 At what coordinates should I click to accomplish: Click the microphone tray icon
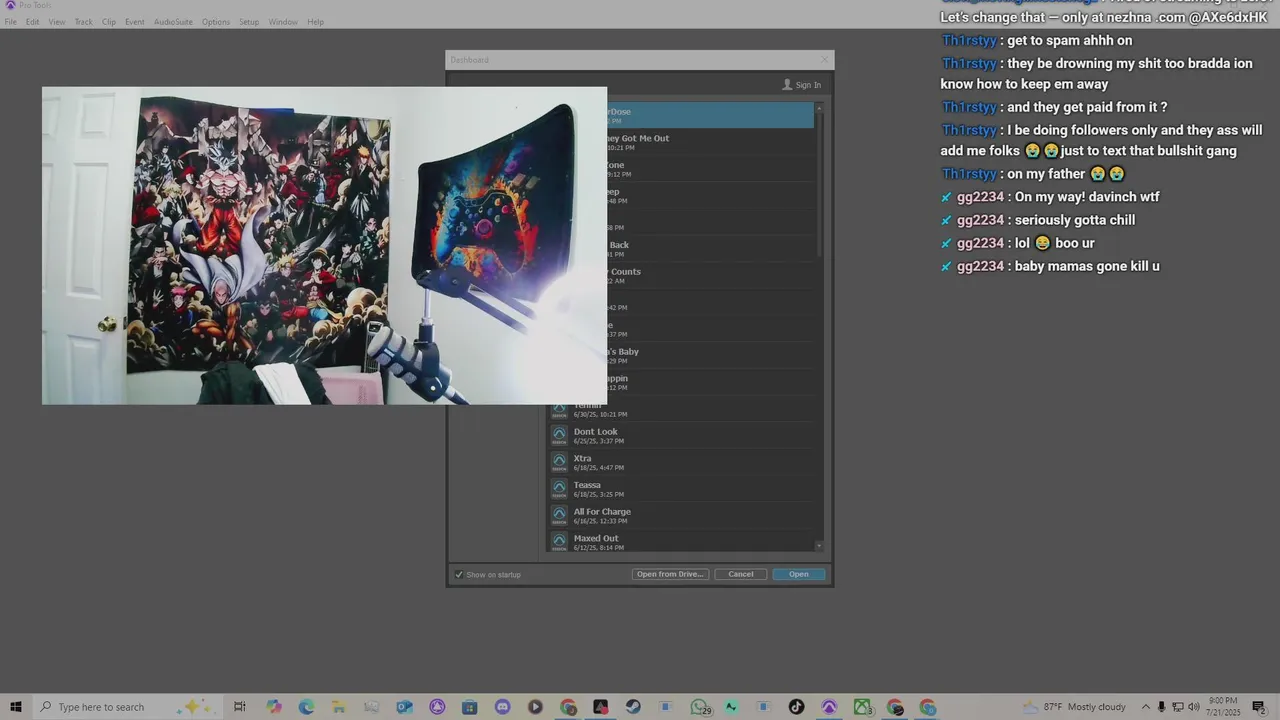(1161, 707)
